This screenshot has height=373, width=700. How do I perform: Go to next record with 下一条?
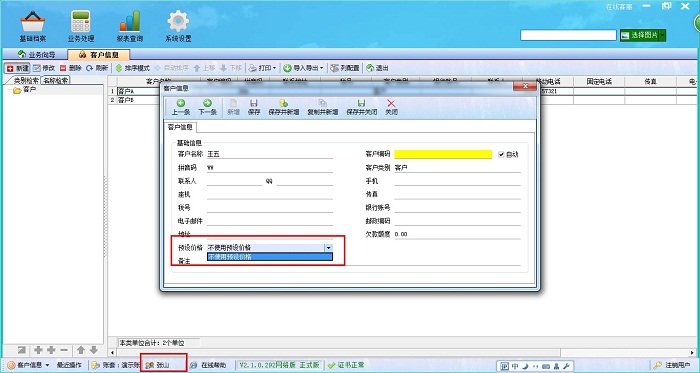click(x=207, y=107)
